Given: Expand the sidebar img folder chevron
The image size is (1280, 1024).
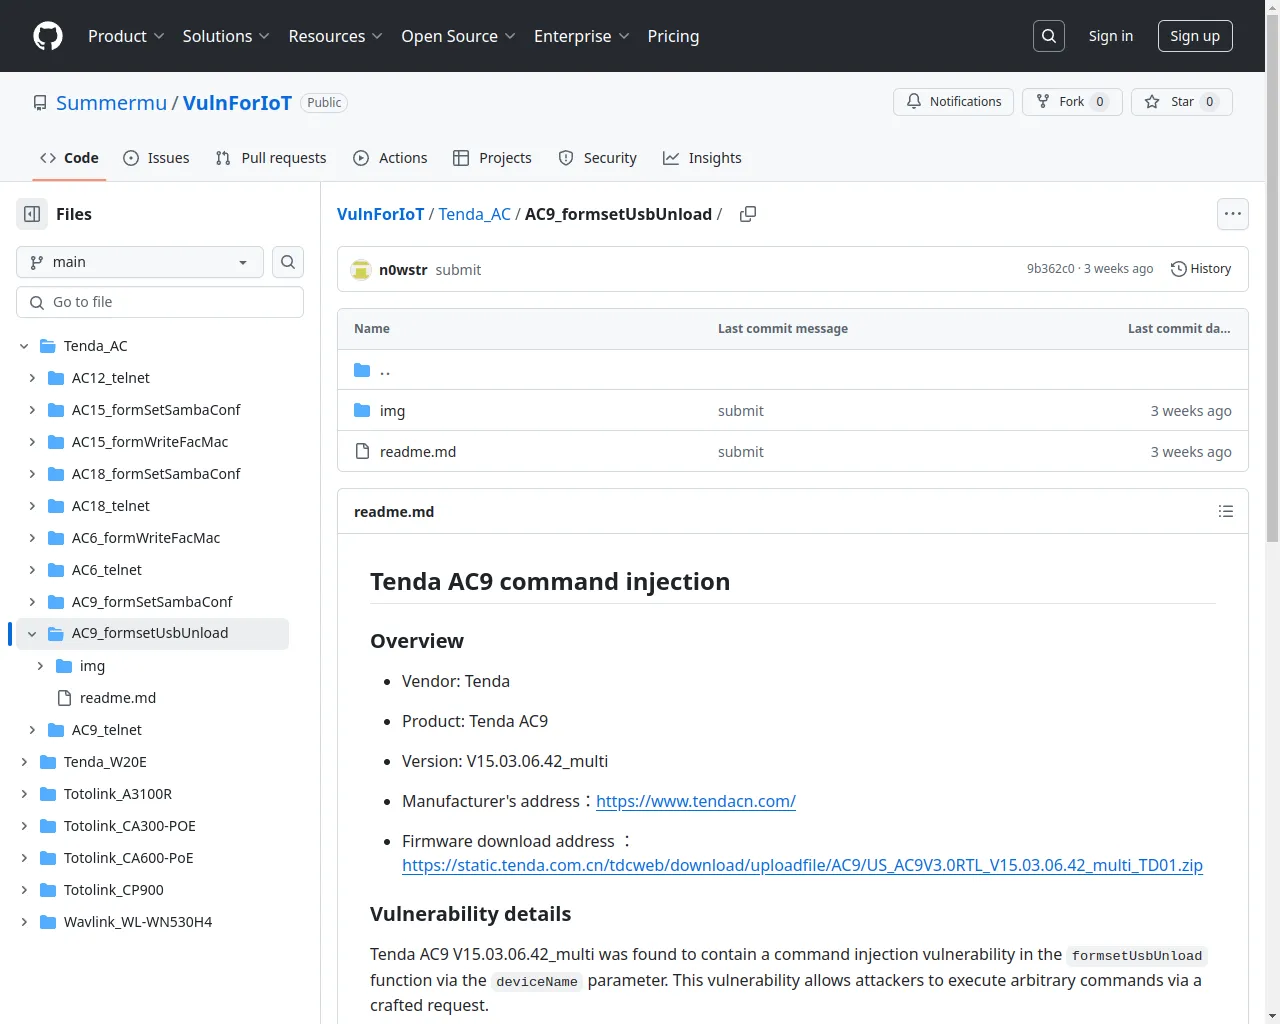Looking at the screenshot, I should coord(40,666).
